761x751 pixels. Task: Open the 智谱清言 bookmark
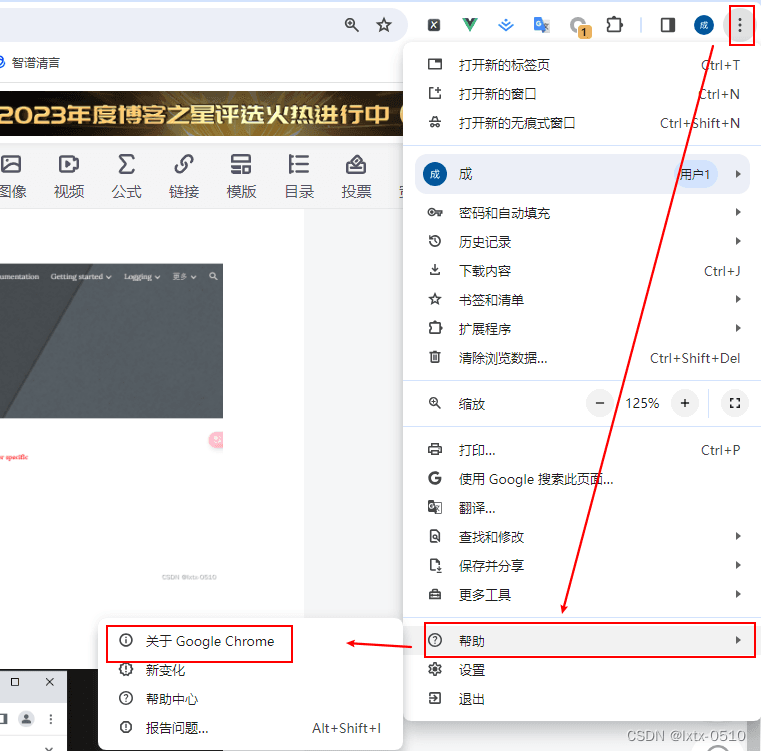click(x=30, y=63)
